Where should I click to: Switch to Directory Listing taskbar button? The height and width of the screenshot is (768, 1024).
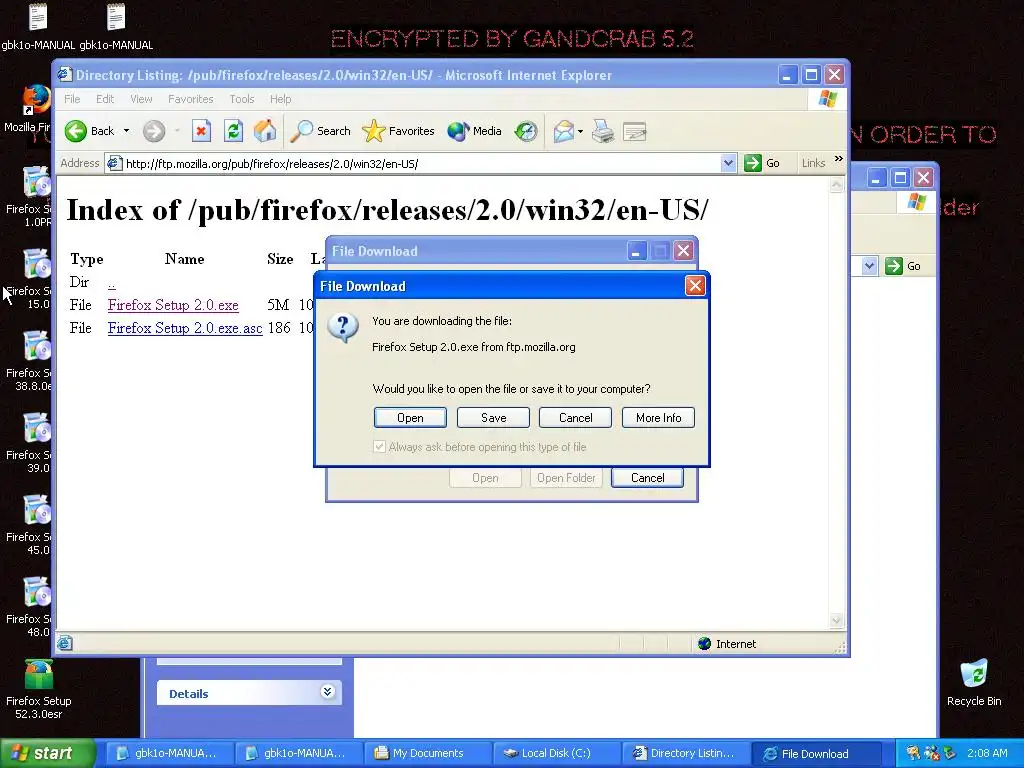pyautogui.click(x=684, y=753)
